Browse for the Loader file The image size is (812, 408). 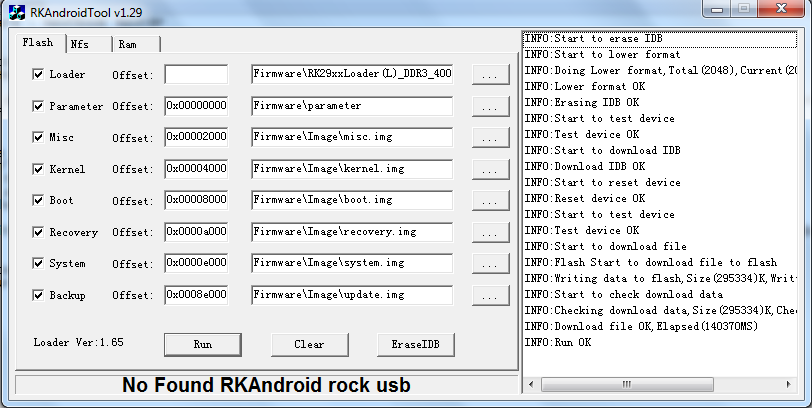[x=490, y=75]
